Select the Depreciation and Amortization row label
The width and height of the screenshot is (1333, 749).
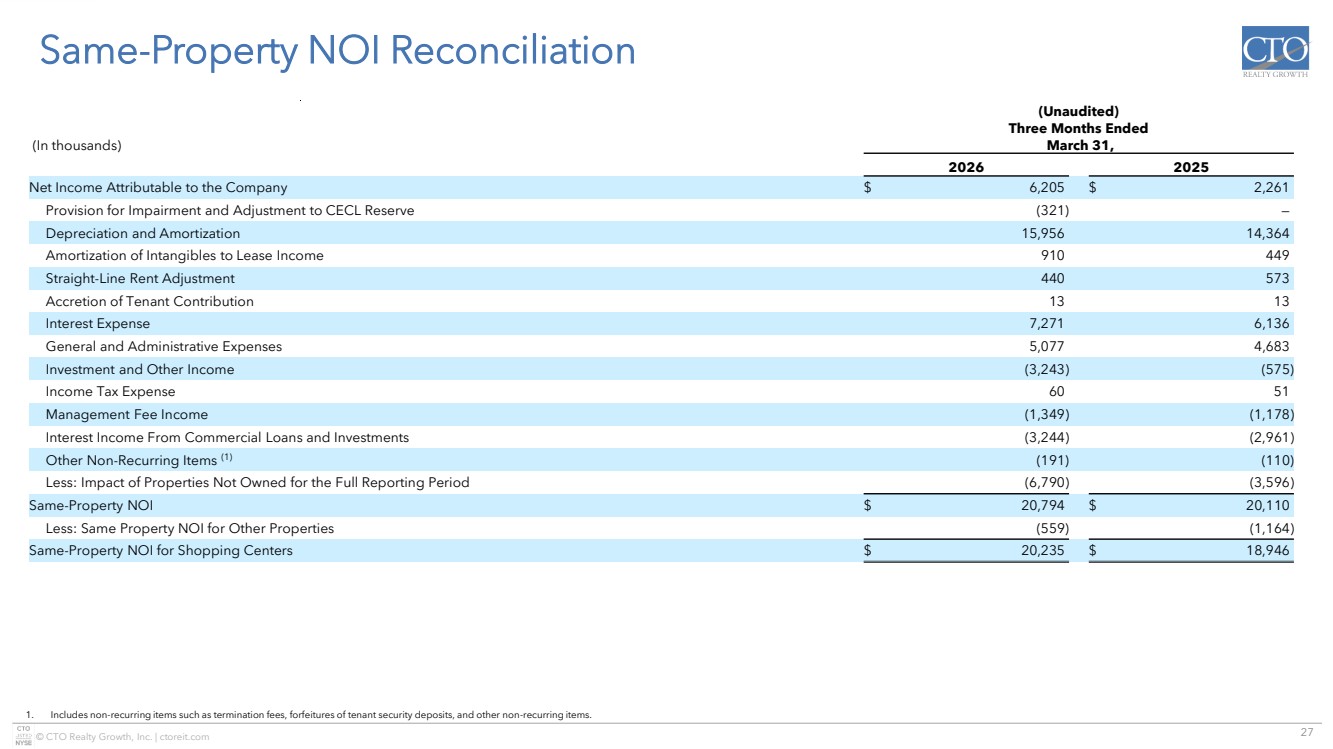point(142,233)
